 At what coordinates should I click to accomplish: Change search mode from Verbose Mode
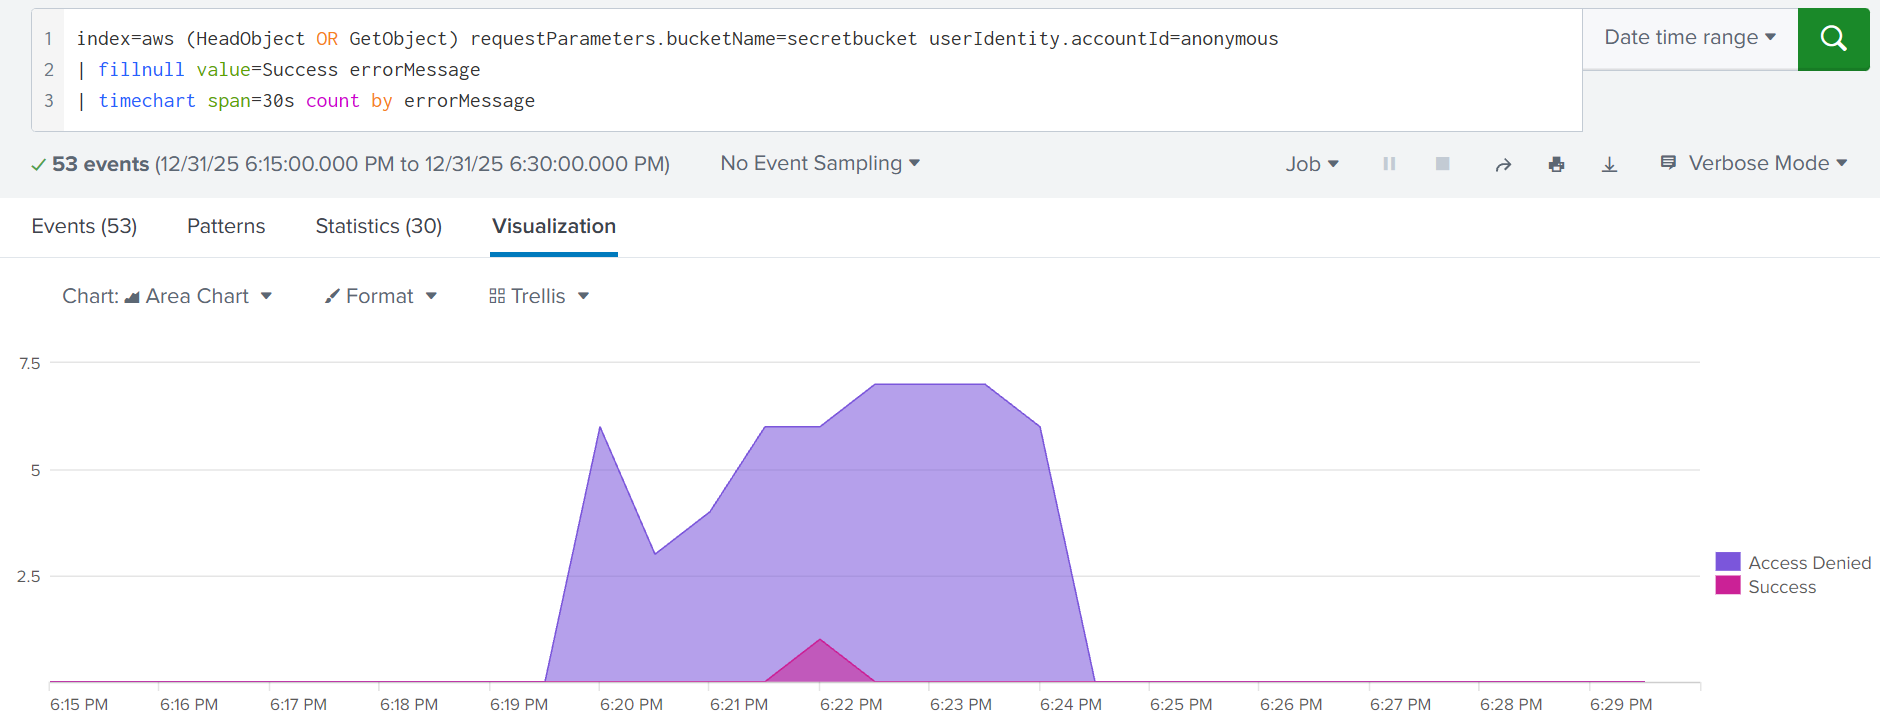pyautogui.click(x=1754, y=163)
